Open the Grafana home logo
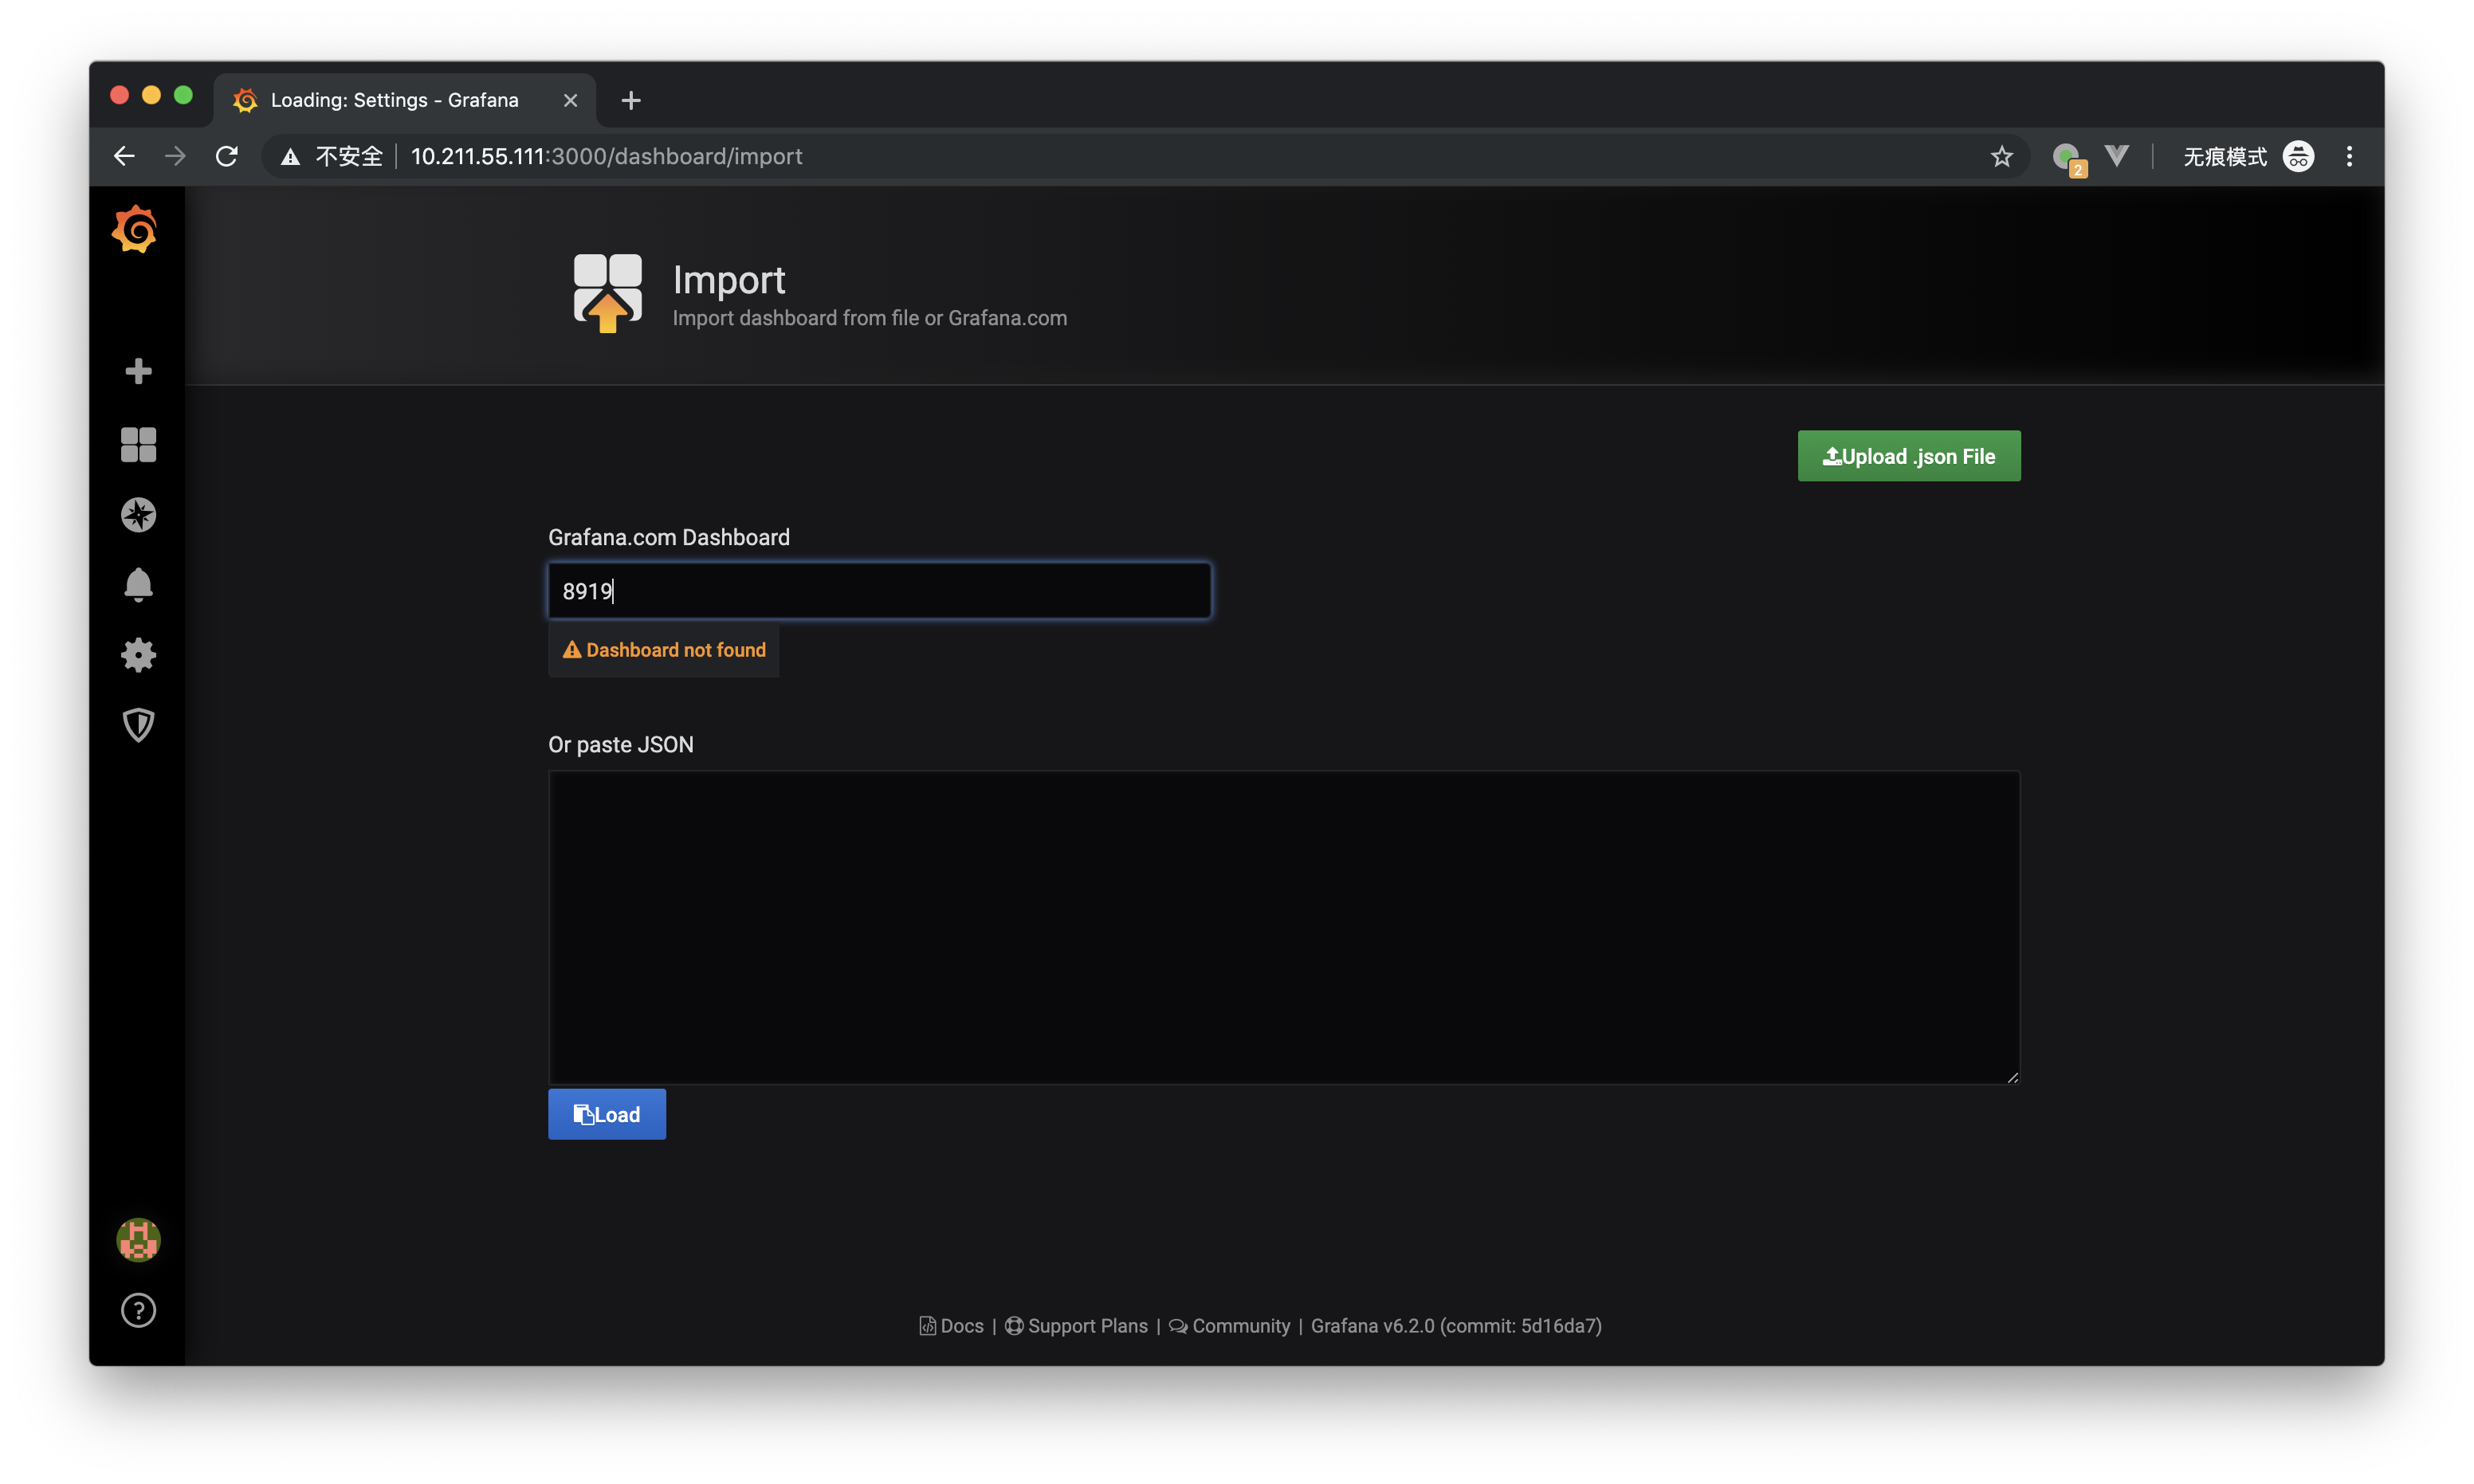 135,229
